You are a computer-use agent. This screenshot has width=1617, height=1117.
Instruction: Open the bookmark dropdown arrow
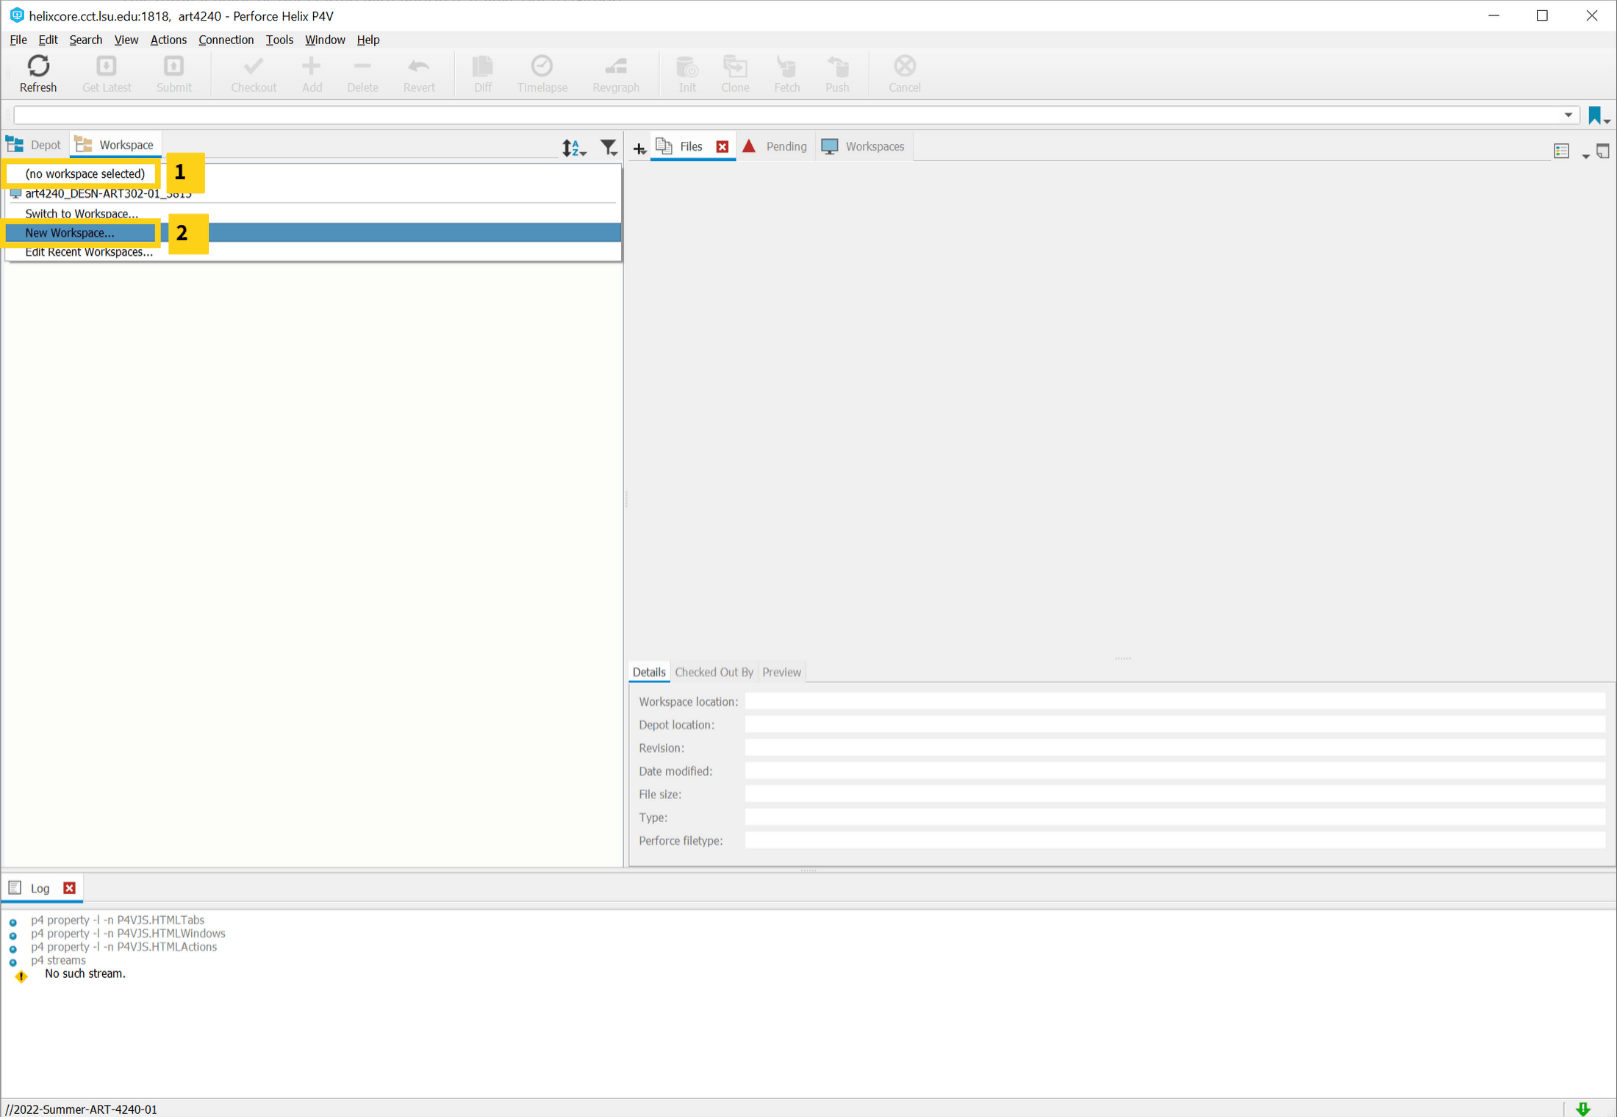[x=1607, y=118]
